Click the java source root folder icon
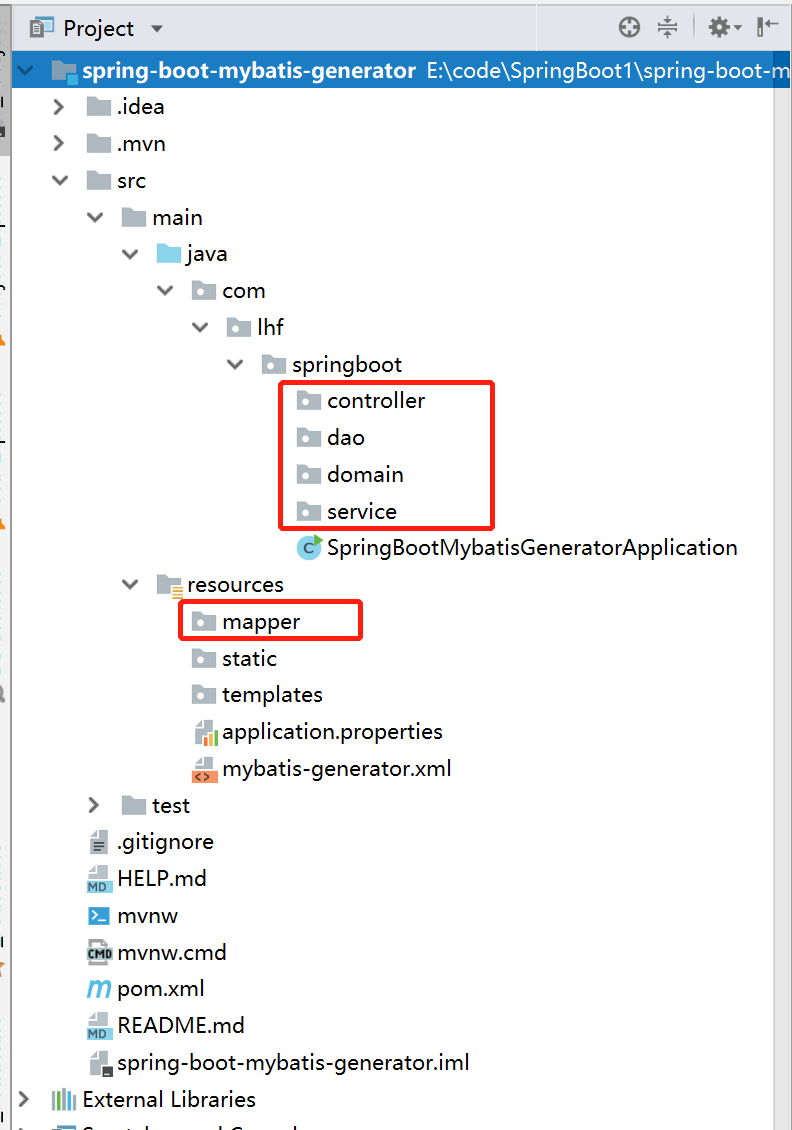Viewport: 792px width, 1130px height. pos(169,254)
